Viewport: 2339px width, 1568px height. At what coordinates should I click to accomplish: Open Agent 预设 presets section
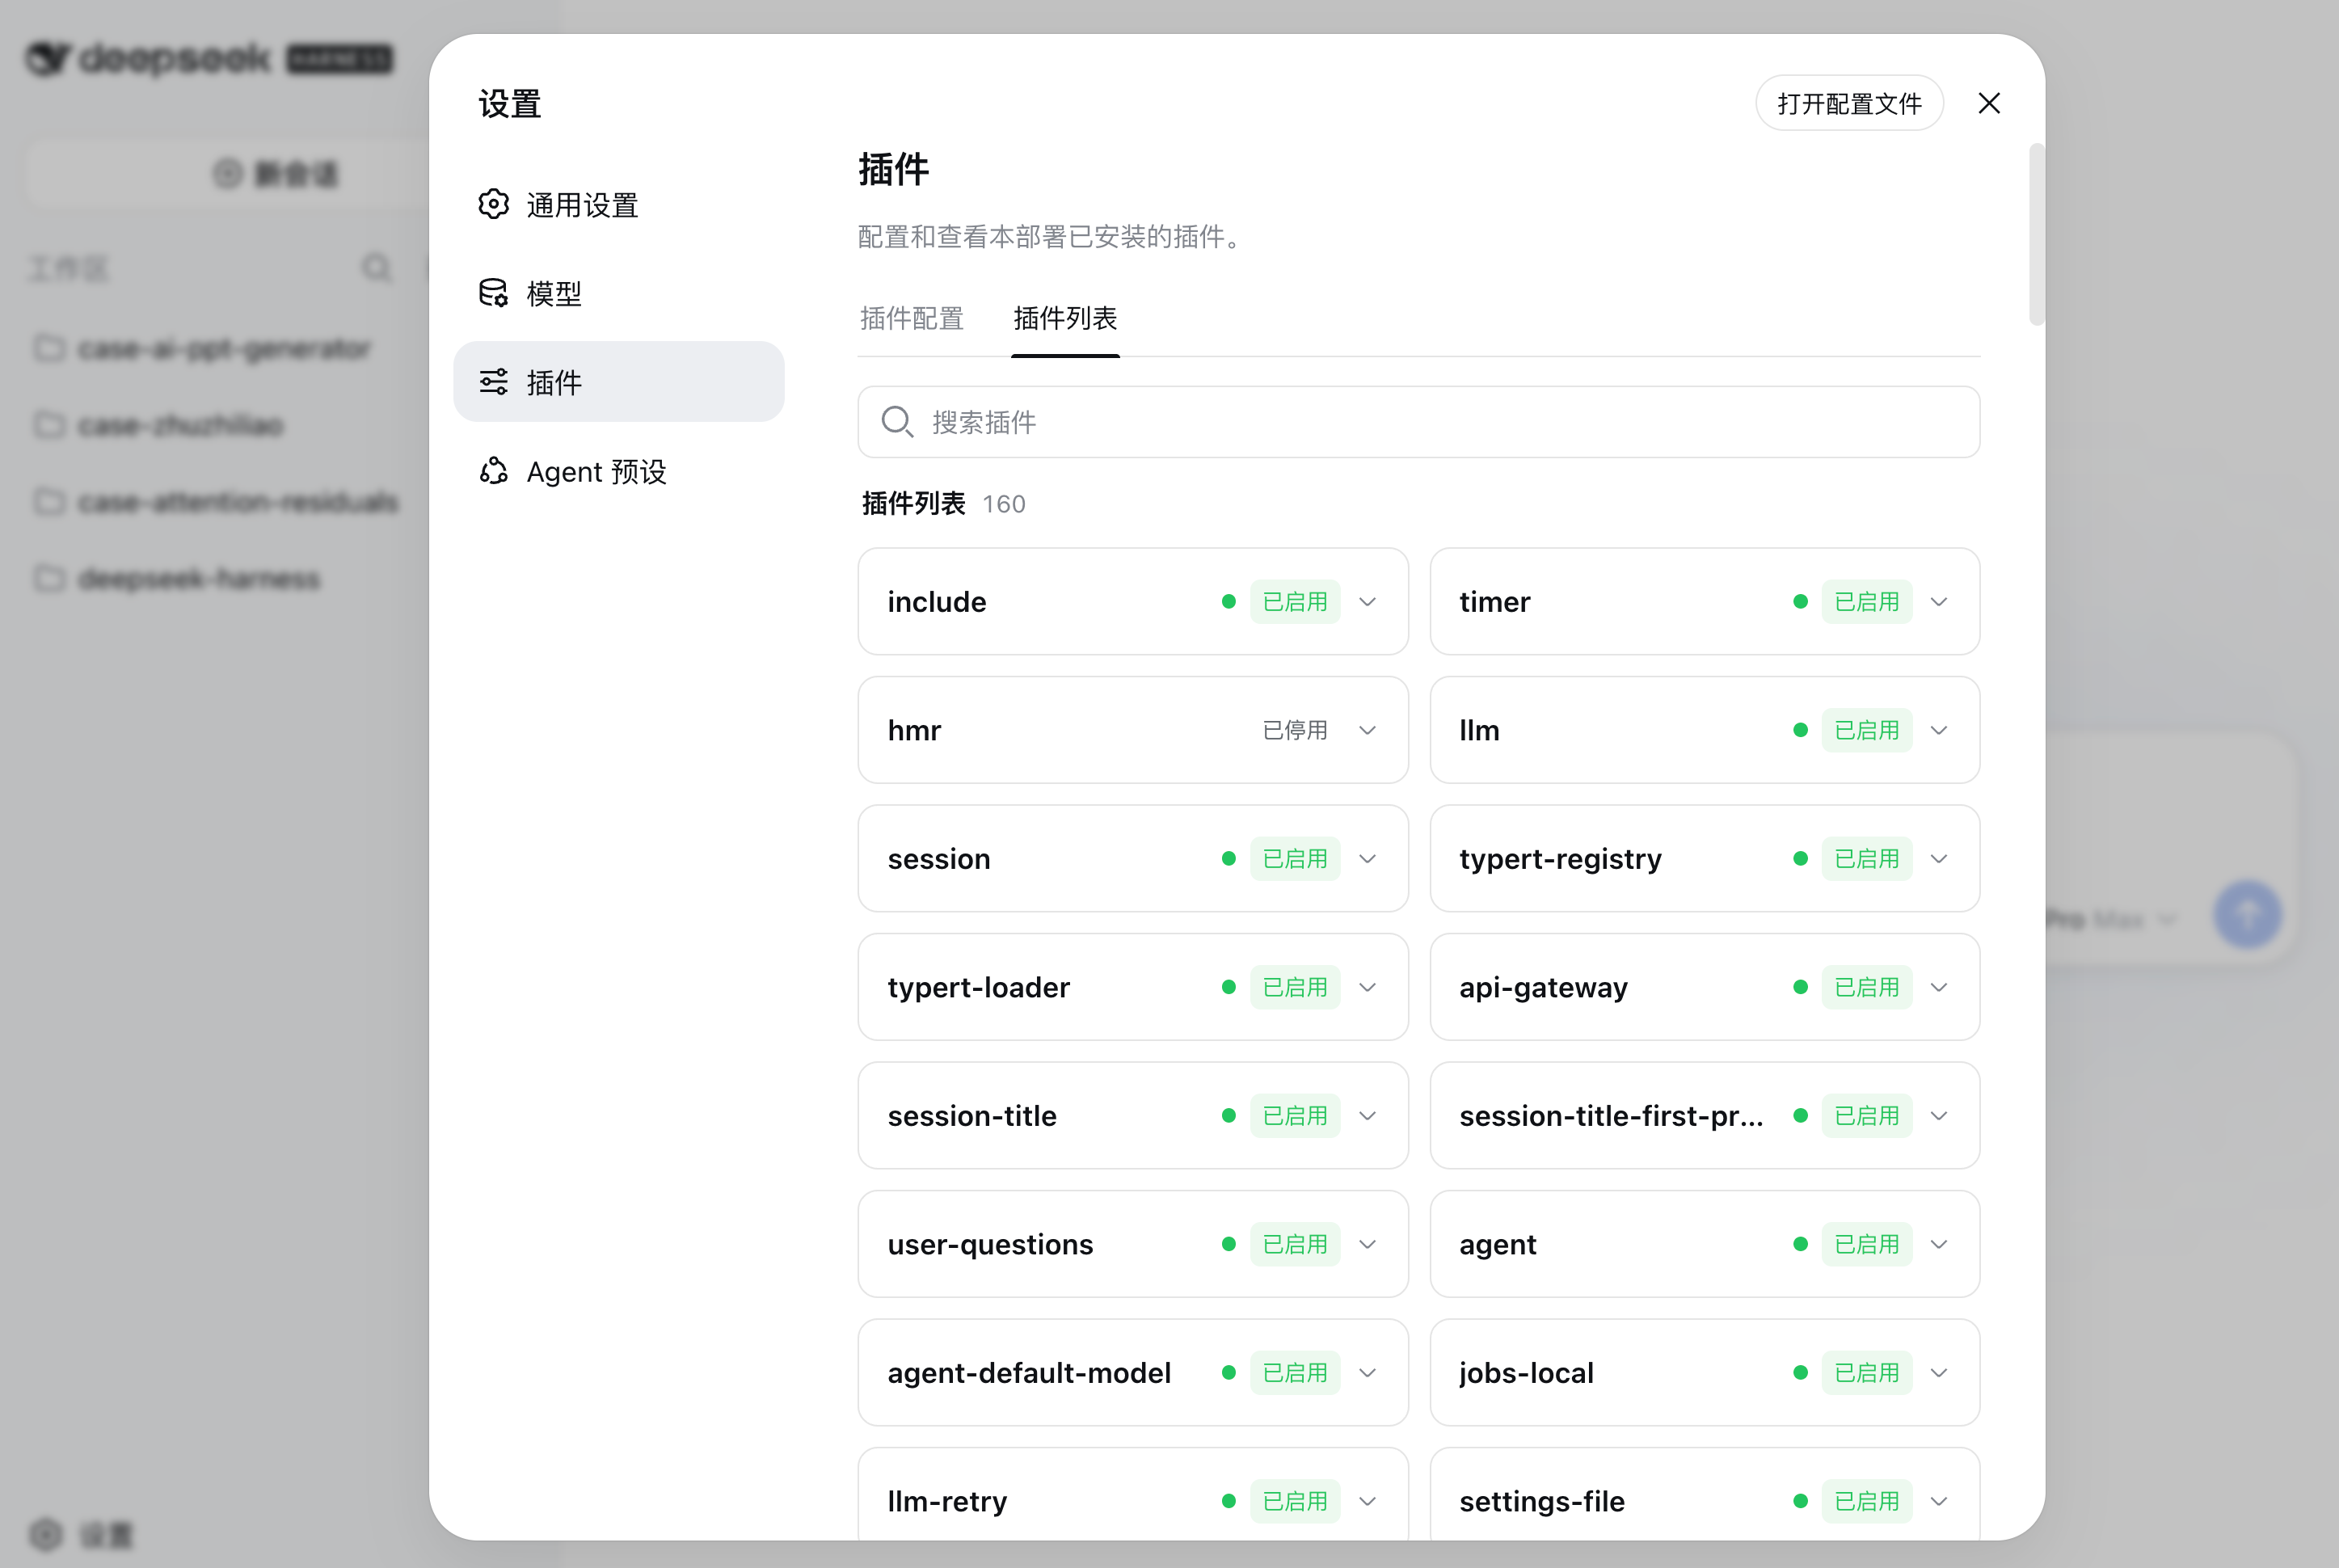618,471
